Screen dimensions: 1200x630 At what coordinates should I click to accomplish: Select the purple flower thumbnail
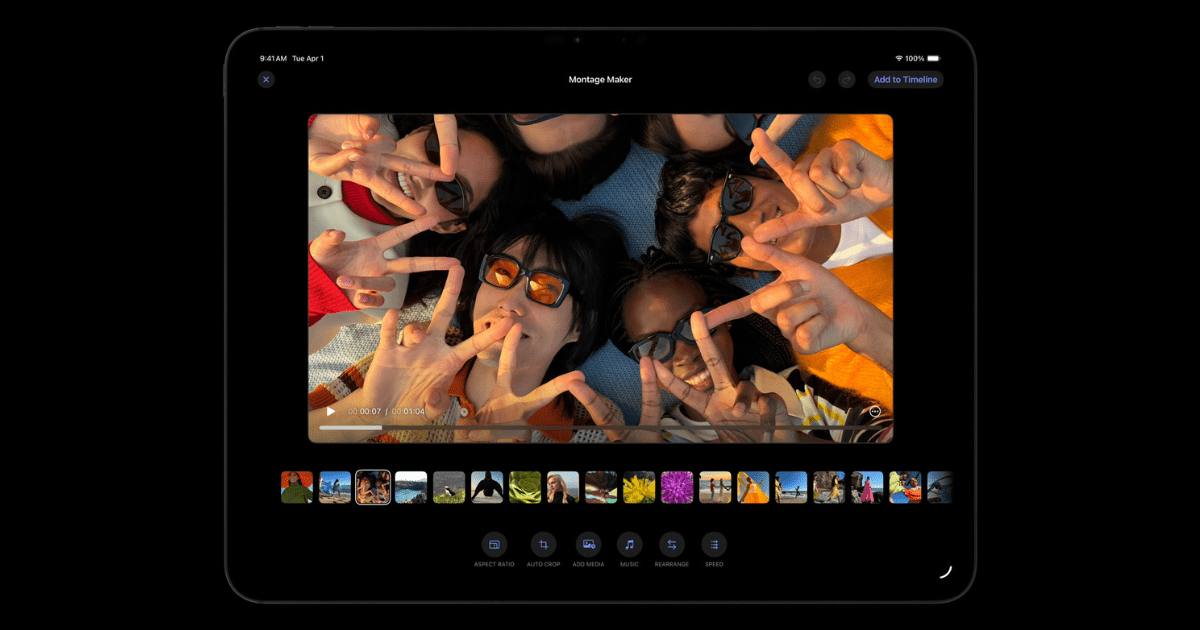[677, 487]
